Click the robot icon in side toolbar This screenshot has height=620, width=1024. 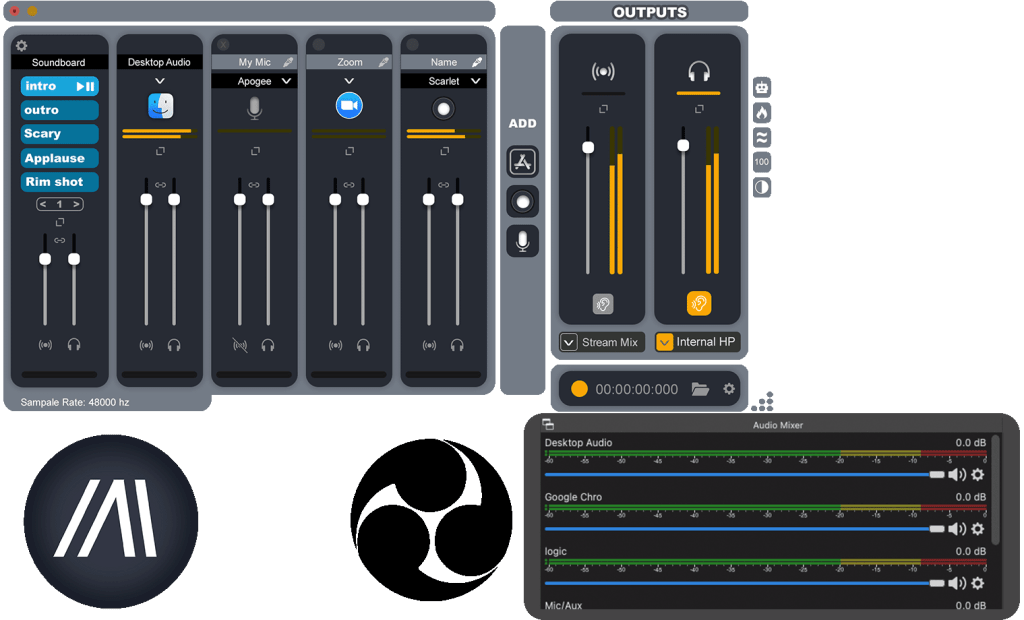pyautogui.click(x=762, y=88)
